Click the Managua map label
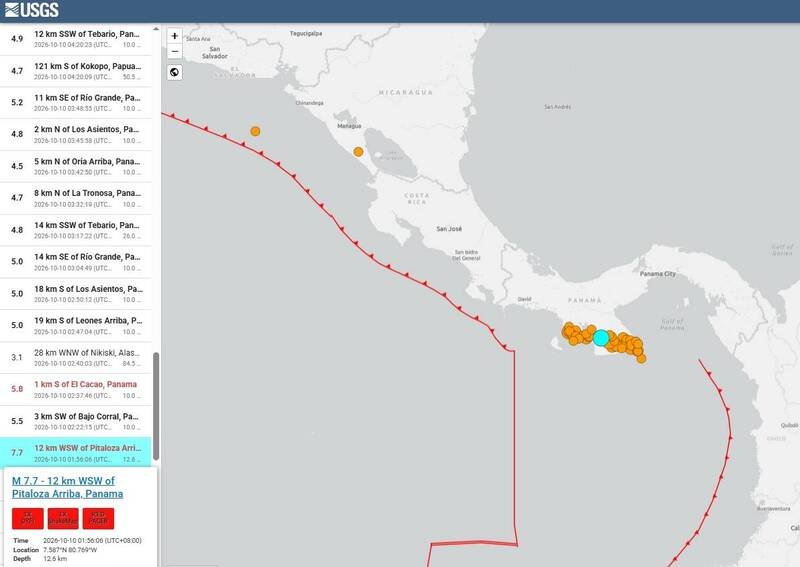Viewport: 800px width, 567px height. [349, 126]
